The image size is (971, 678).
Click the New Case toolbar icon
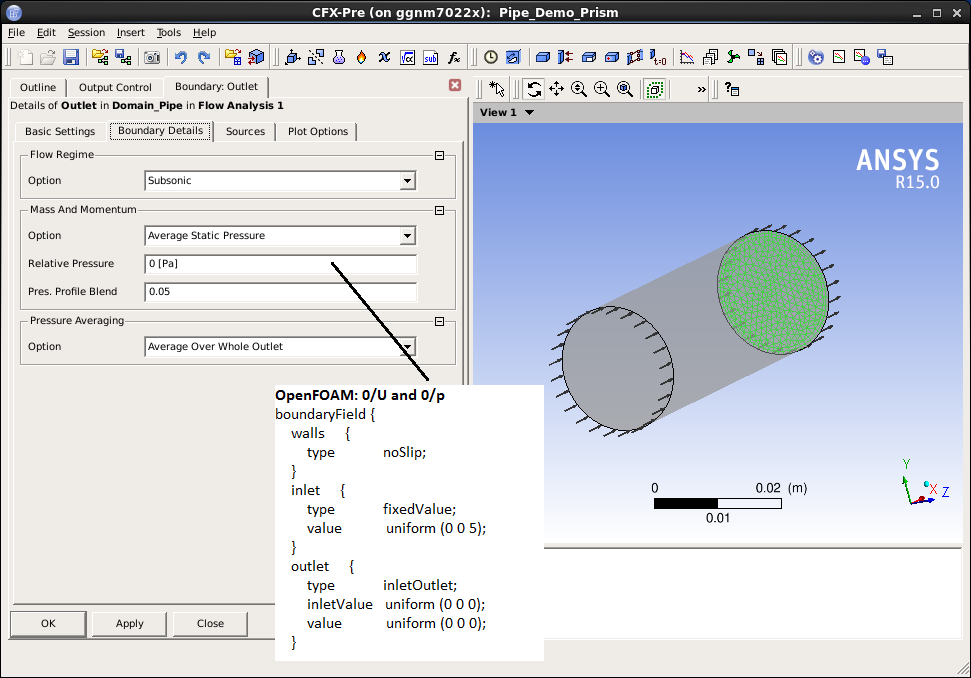25,58
